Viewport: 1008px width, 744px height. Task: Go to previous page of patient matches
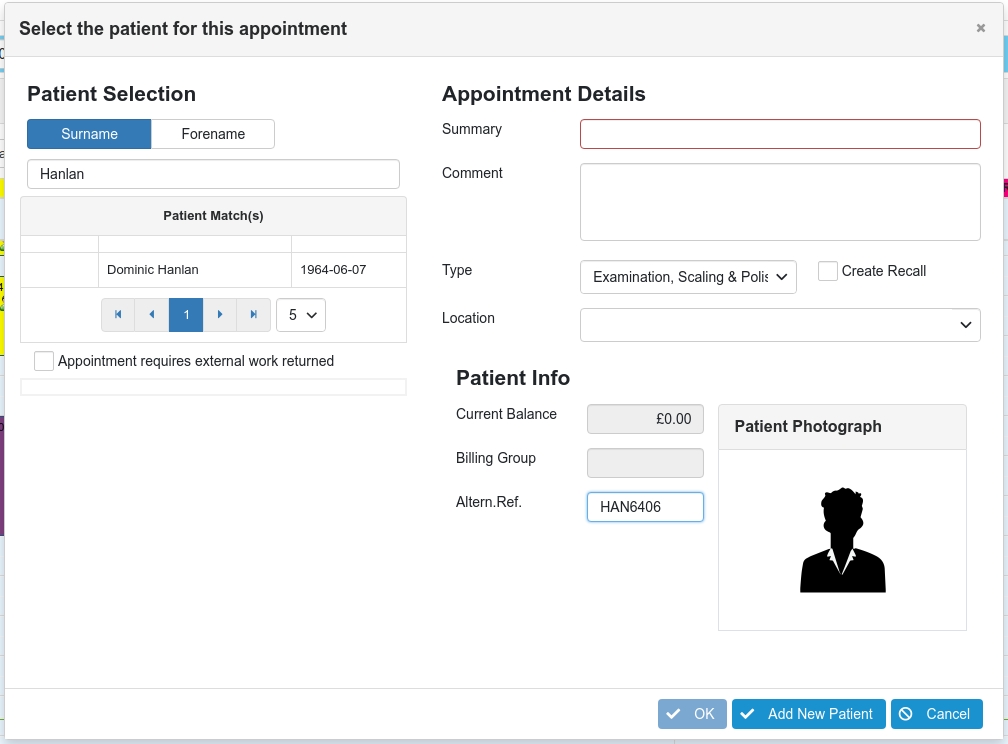coord(152,314)
